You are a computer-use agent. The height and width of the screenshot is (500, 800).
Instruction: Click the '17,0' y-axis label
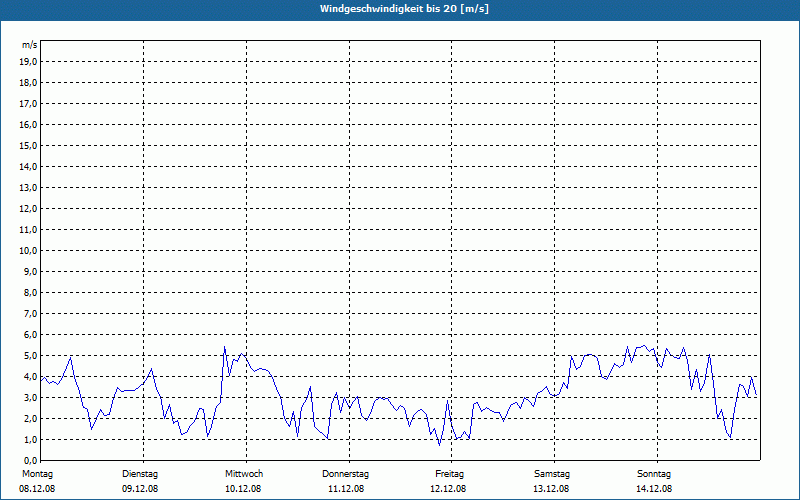coord(28,104)
